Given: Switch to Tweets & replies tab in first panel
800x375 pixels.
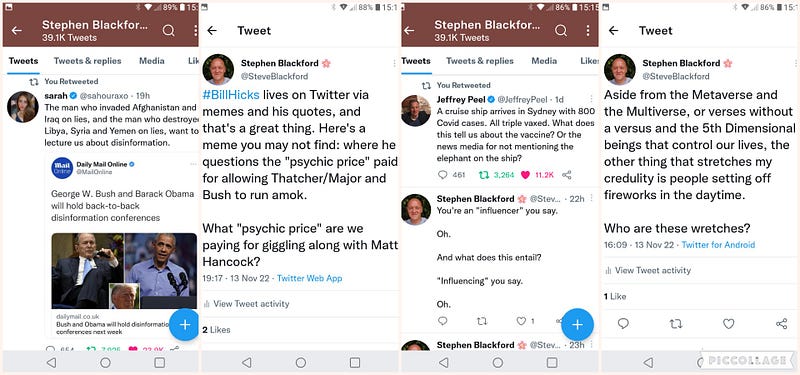Looking at the screenshot, I should tap(88, 61).
